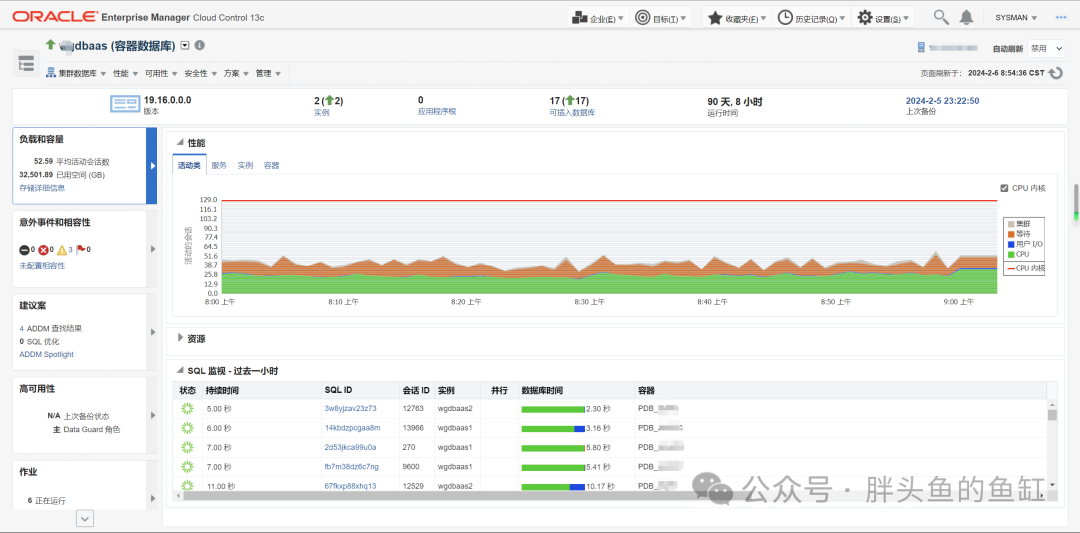1080x533 pixels.
Task: Open the 集群数据库 menu
Action: pyautogui.click(x=76, y=73)
